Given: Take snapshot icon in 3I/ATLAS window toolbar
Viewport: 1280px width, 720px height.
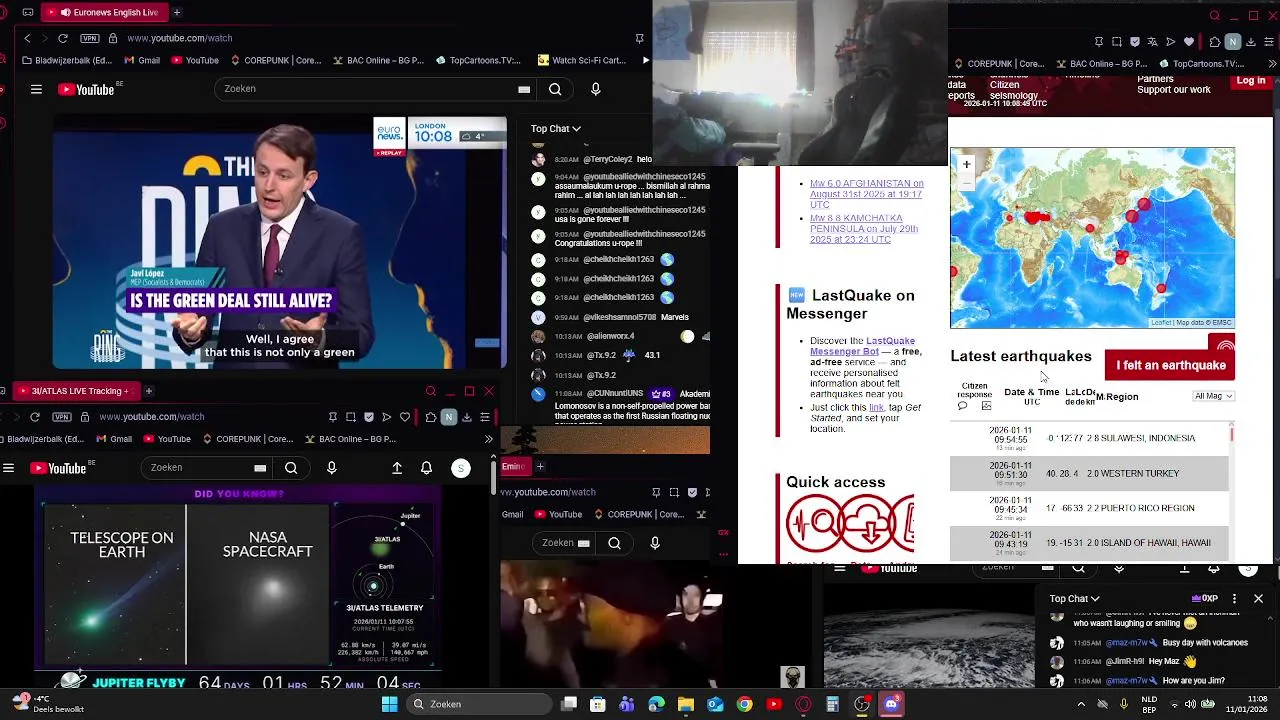Looking at the screenshot, I should click(351, 417).
